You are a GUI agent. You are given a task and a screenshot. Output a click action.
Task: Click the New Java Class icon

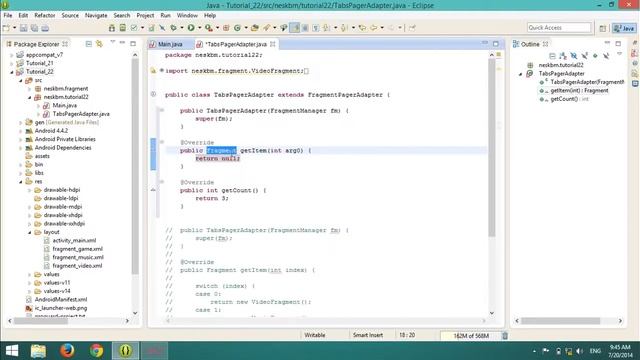237,28
